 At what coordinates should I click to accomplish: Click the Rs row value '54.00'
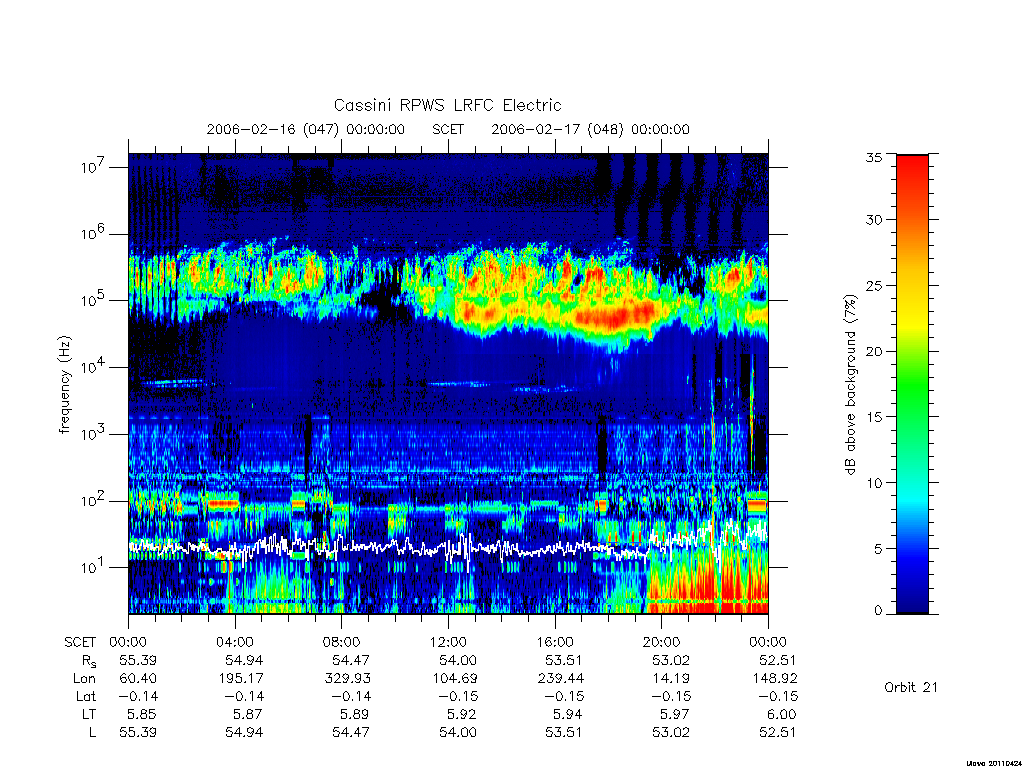pyautogui.click(x=458, y=661)
